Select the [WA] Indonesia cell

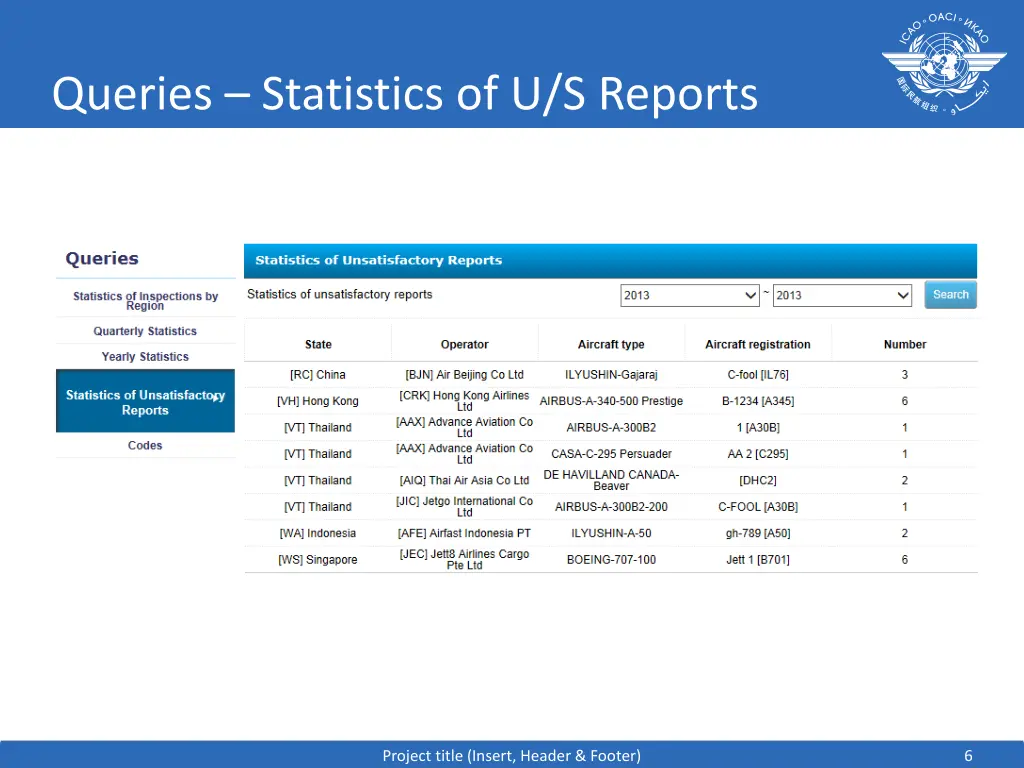318,534
